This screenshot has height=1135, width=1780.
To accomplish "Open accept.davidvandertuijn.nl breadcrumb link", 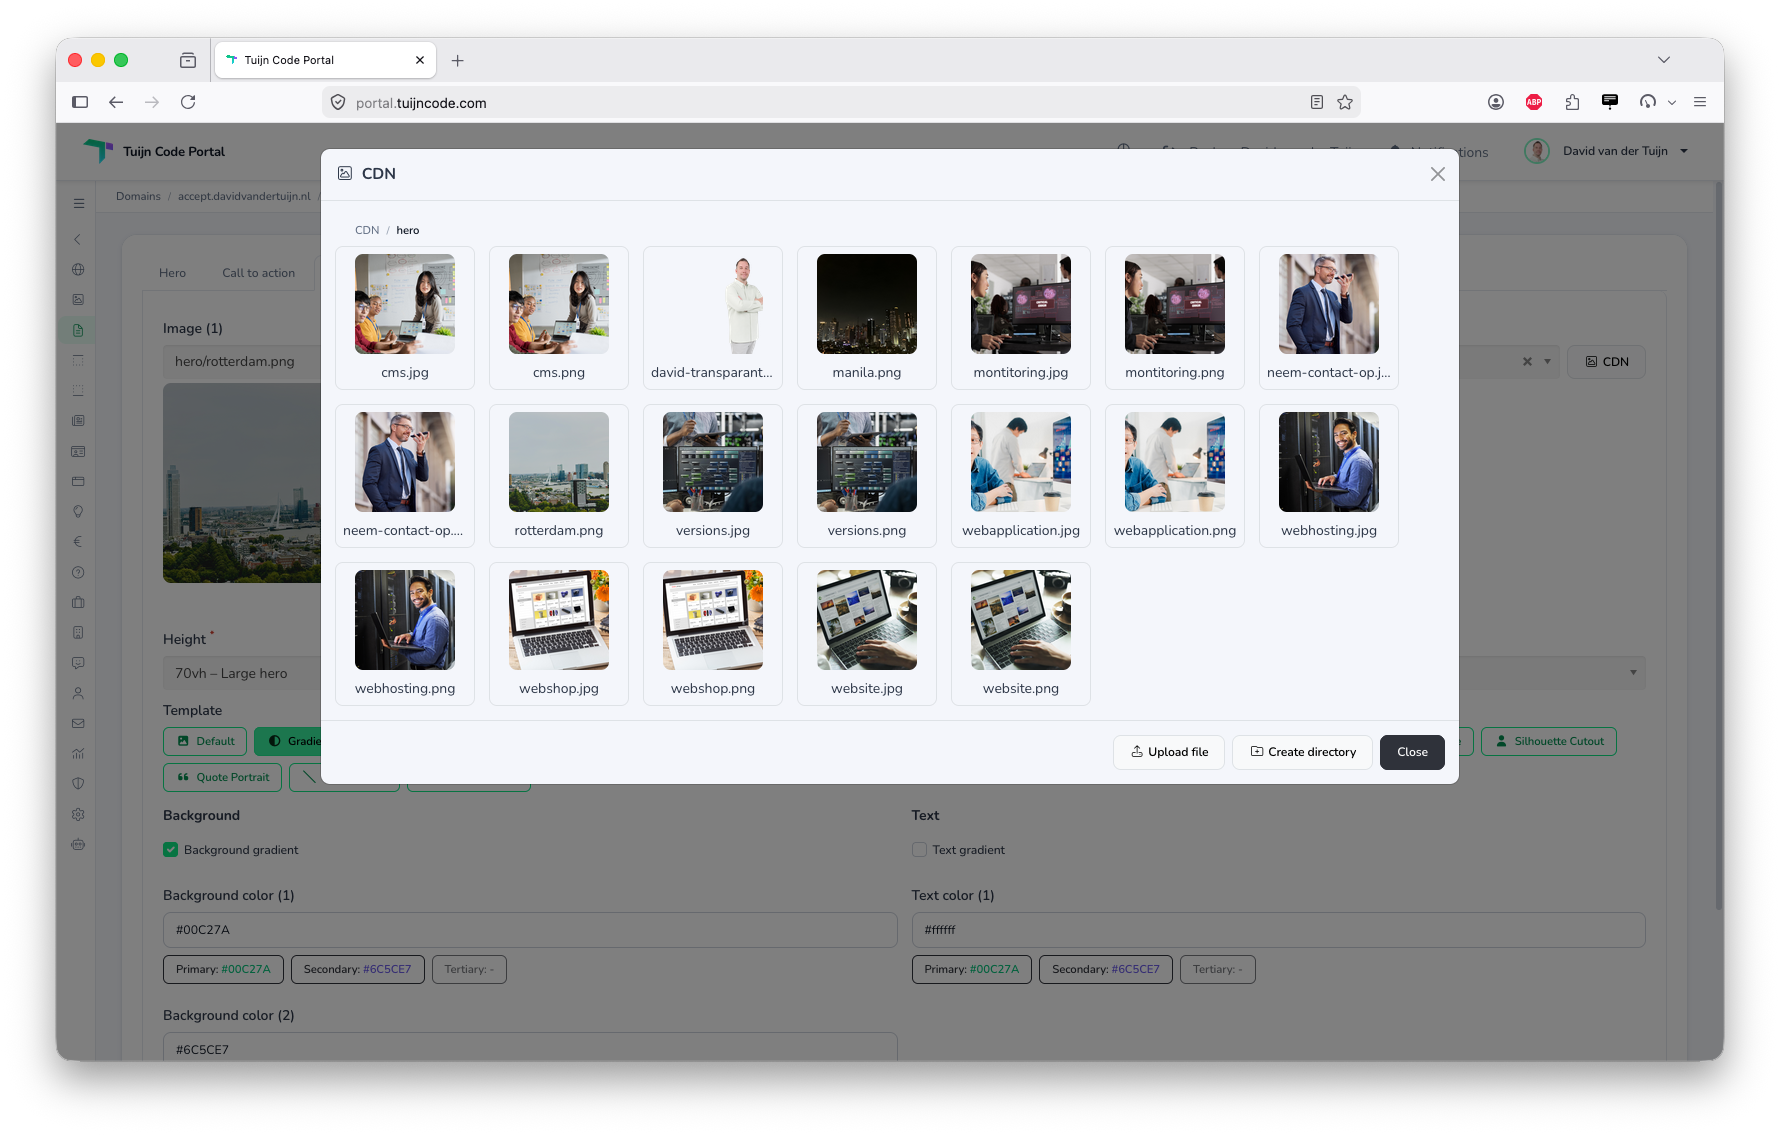I will [x=244, y=196].
